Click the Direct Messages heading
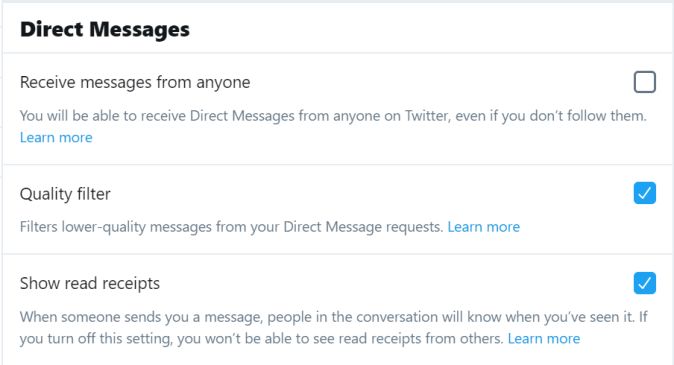 pyautogui.click(x=105, y=29)
